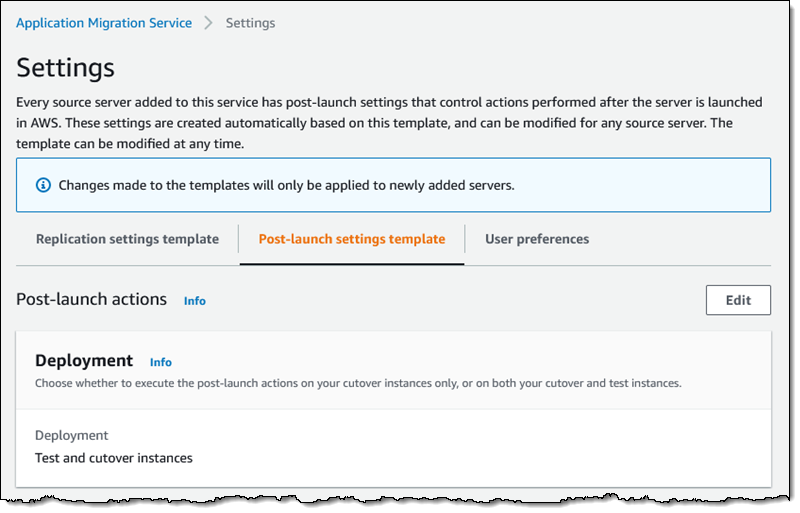This screenshot has height=513, width=800.
Task: Click the Settings breadcrumb item
Action: click(250, 22)
